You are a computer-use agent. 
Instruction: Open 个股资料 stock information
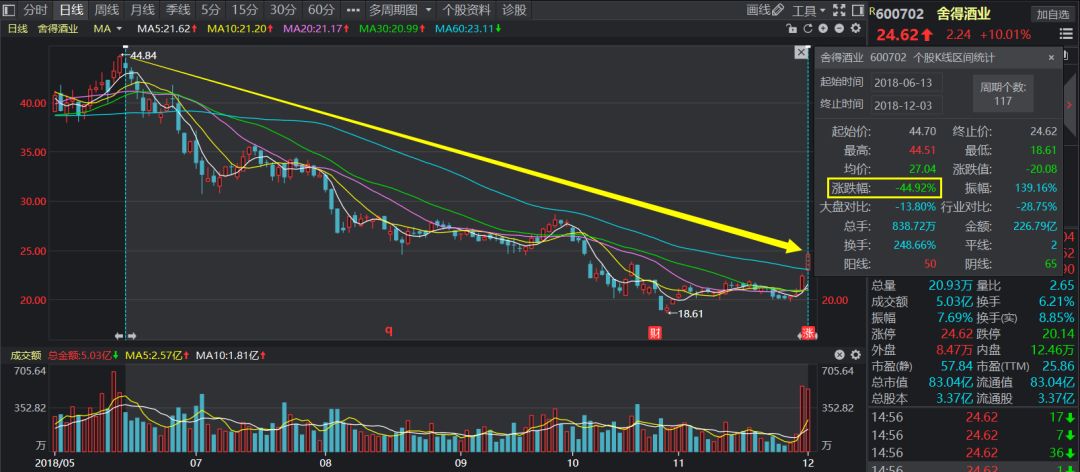[x=466, y=10]
